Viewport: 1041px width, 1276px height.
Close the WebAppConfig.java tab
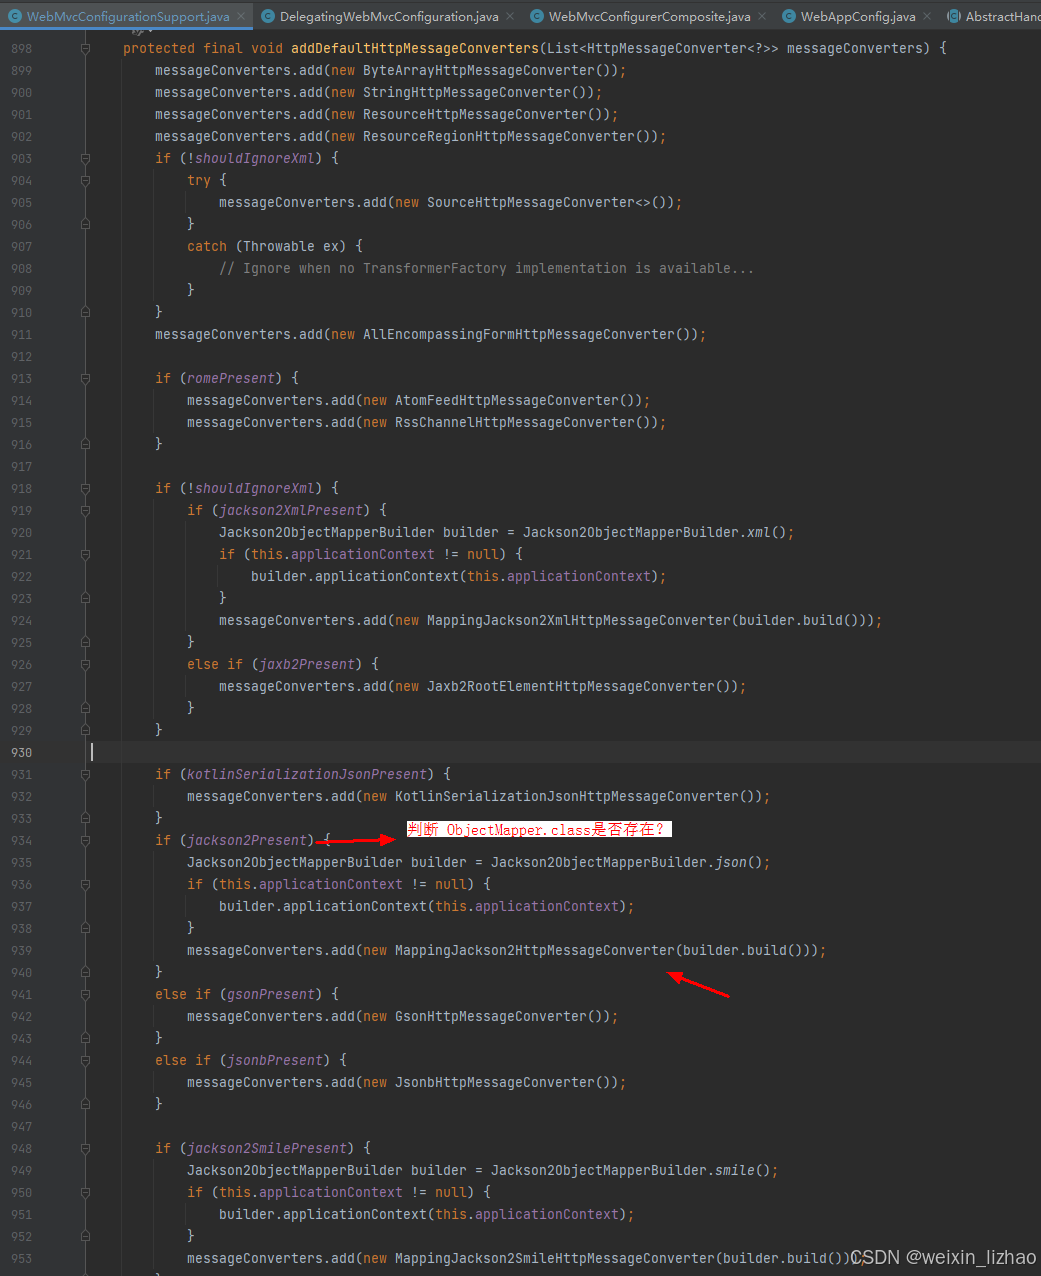click(927, 16)
